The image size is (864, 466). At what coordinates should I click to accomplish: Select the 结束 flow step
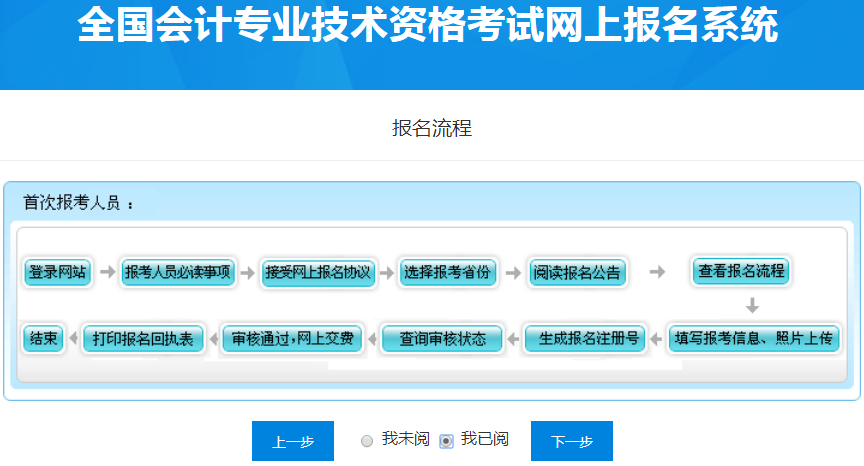coord(43,338)
